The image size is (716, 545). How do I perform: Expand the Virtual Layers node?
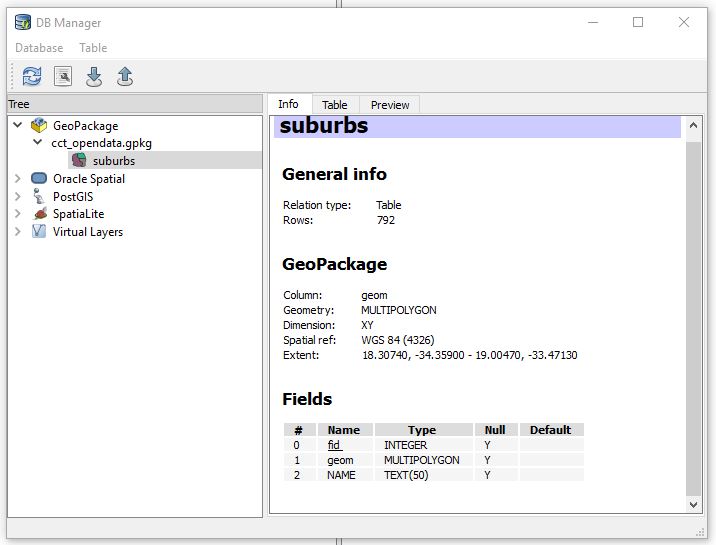pos(18,231)
